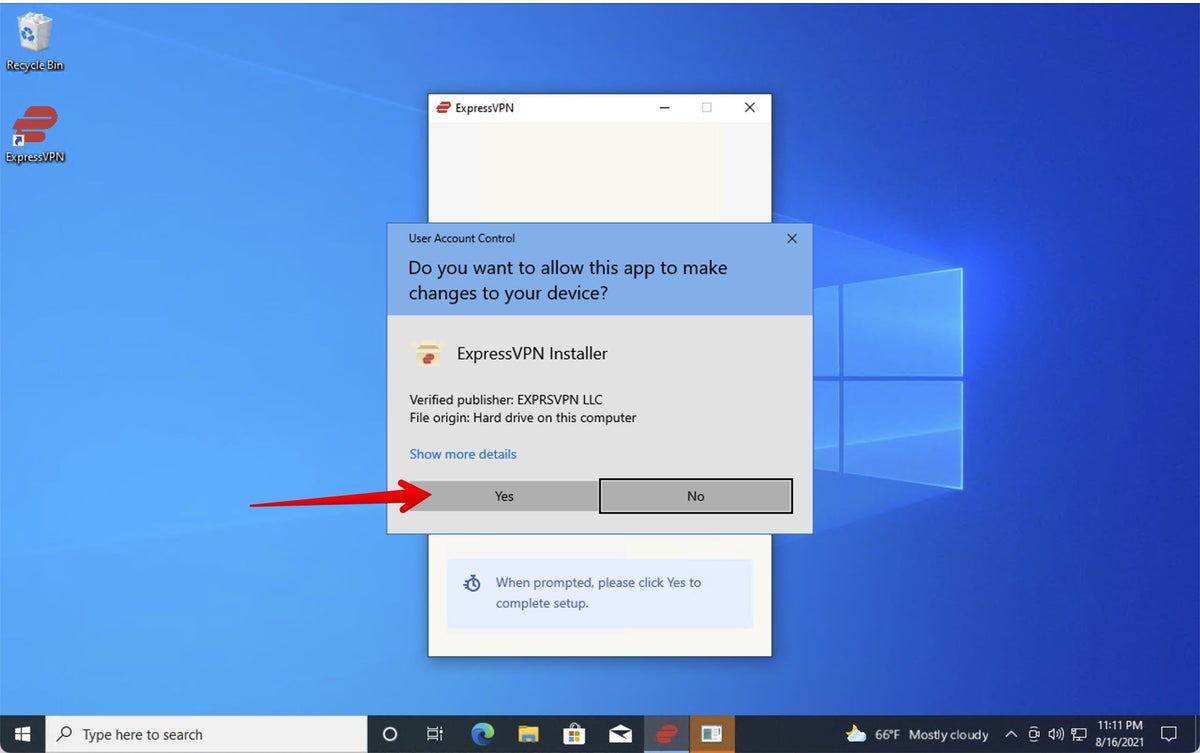Screen dimensions: 1200x753
Task: Click the installer icon next to ExpressVPN on the taskbar
Action: pos(712,734)
